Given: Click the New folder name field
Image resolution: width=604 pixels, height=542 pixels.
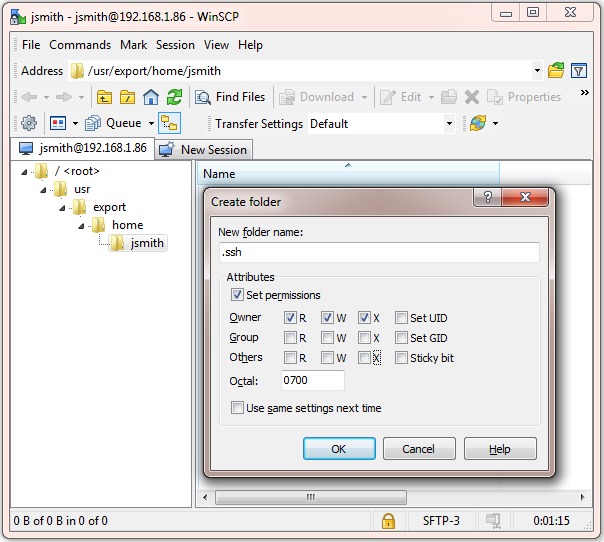Looking at the screenshot, I should coord(379,252).
